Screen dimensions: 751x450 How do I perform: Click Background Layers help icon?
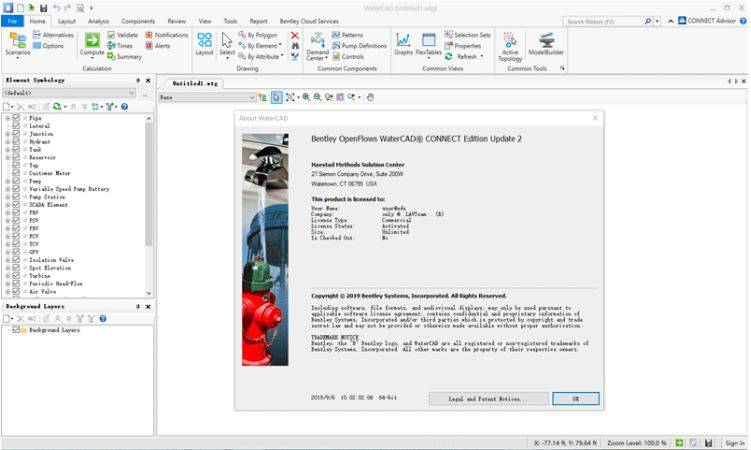point(103,318)
